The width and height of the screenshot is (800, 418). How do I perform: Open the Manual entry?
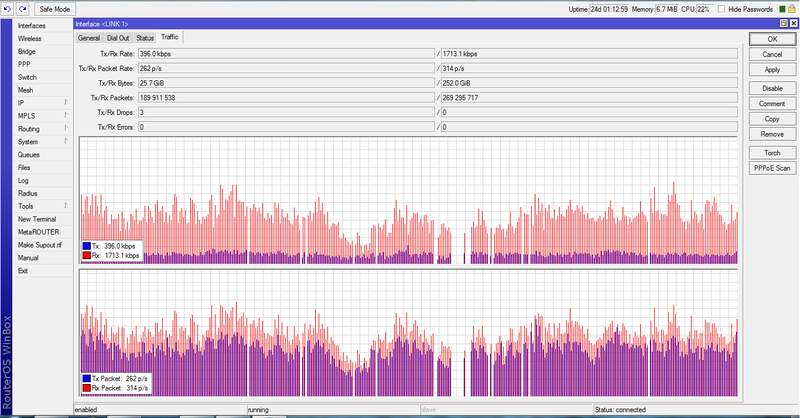[x=28, y=258]
